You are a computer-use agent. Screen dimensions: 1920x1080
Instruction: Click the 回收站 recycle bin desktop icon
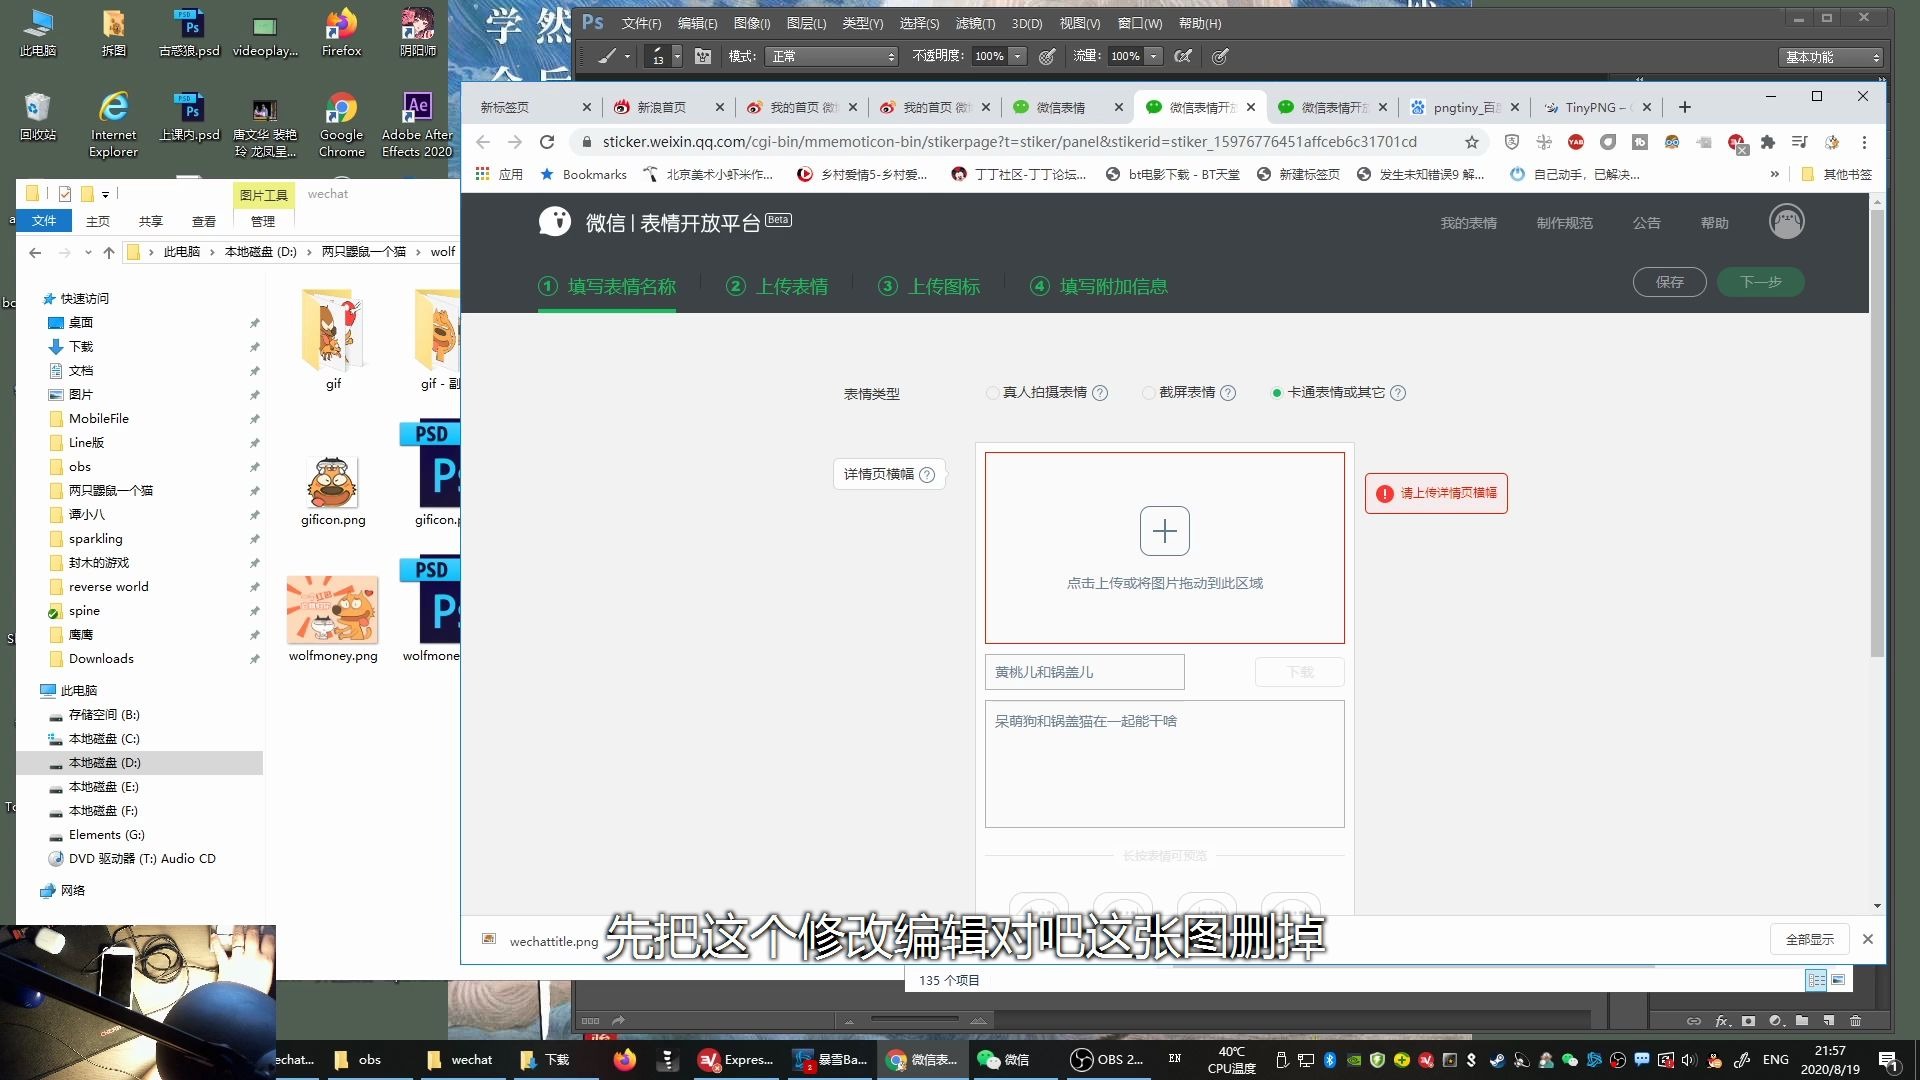38,116
